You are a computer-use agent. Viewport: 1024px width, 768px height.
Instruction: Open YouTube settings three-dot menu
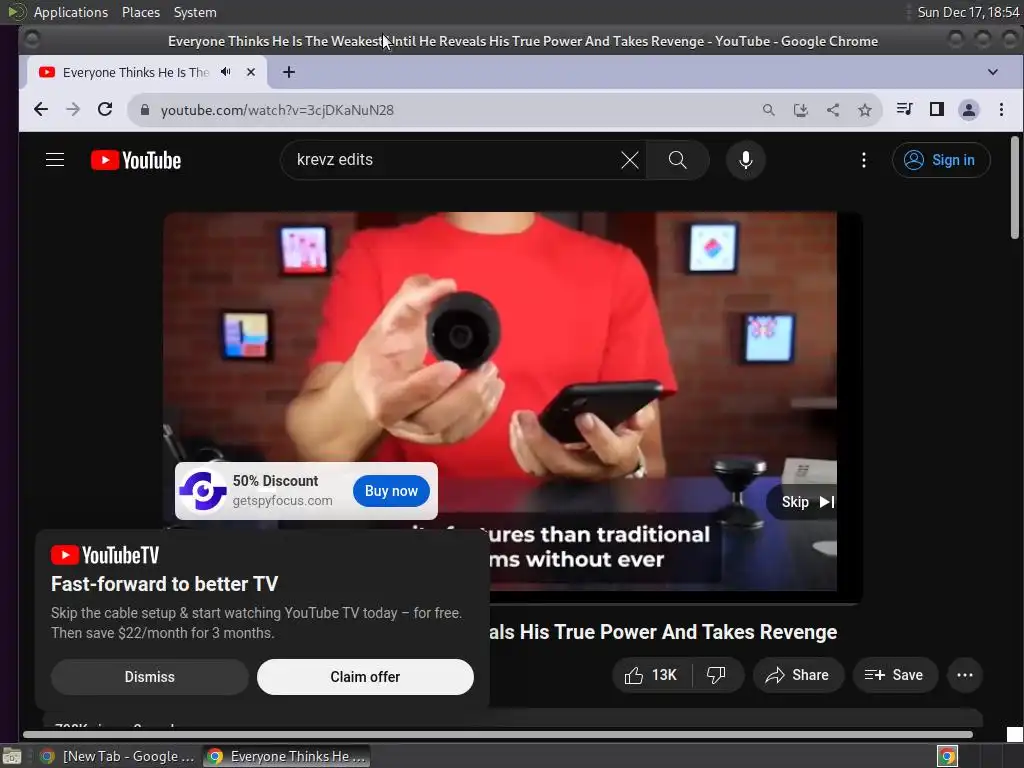coord(863,160)
